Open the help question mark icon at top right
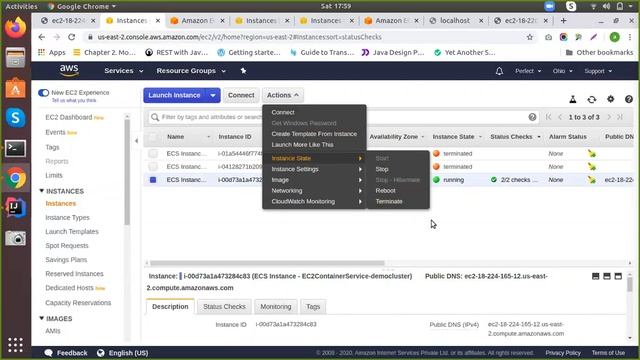The height and width of the screenshot is (360, 640). [629, 99]
